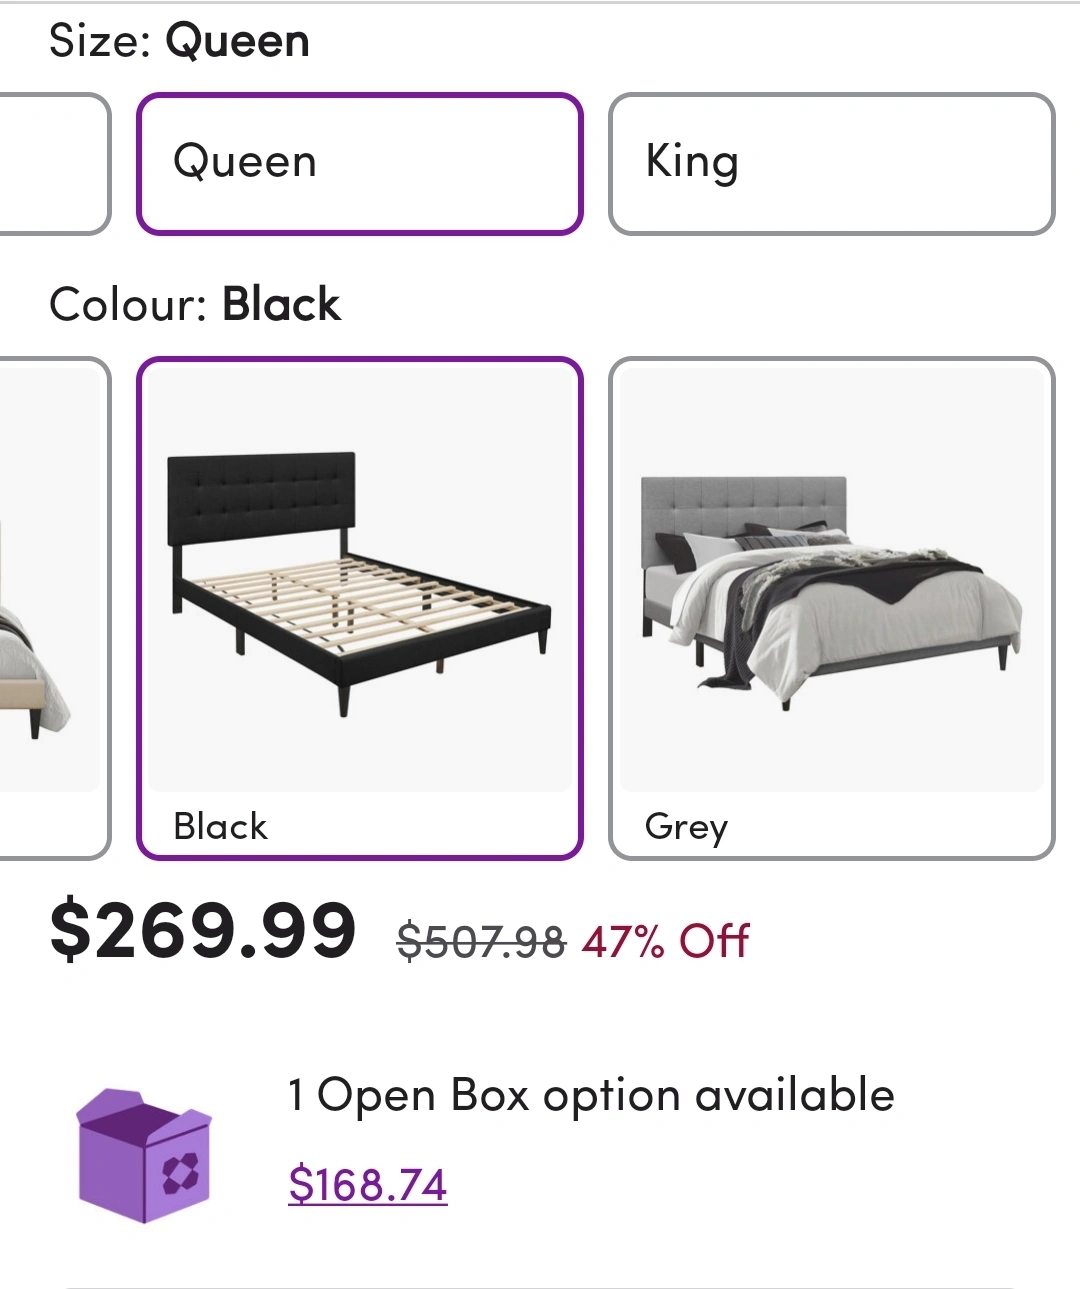This screenshot has width=1080, height=1289.
Task: Select the Queen size option
Action: click(359, 164)
